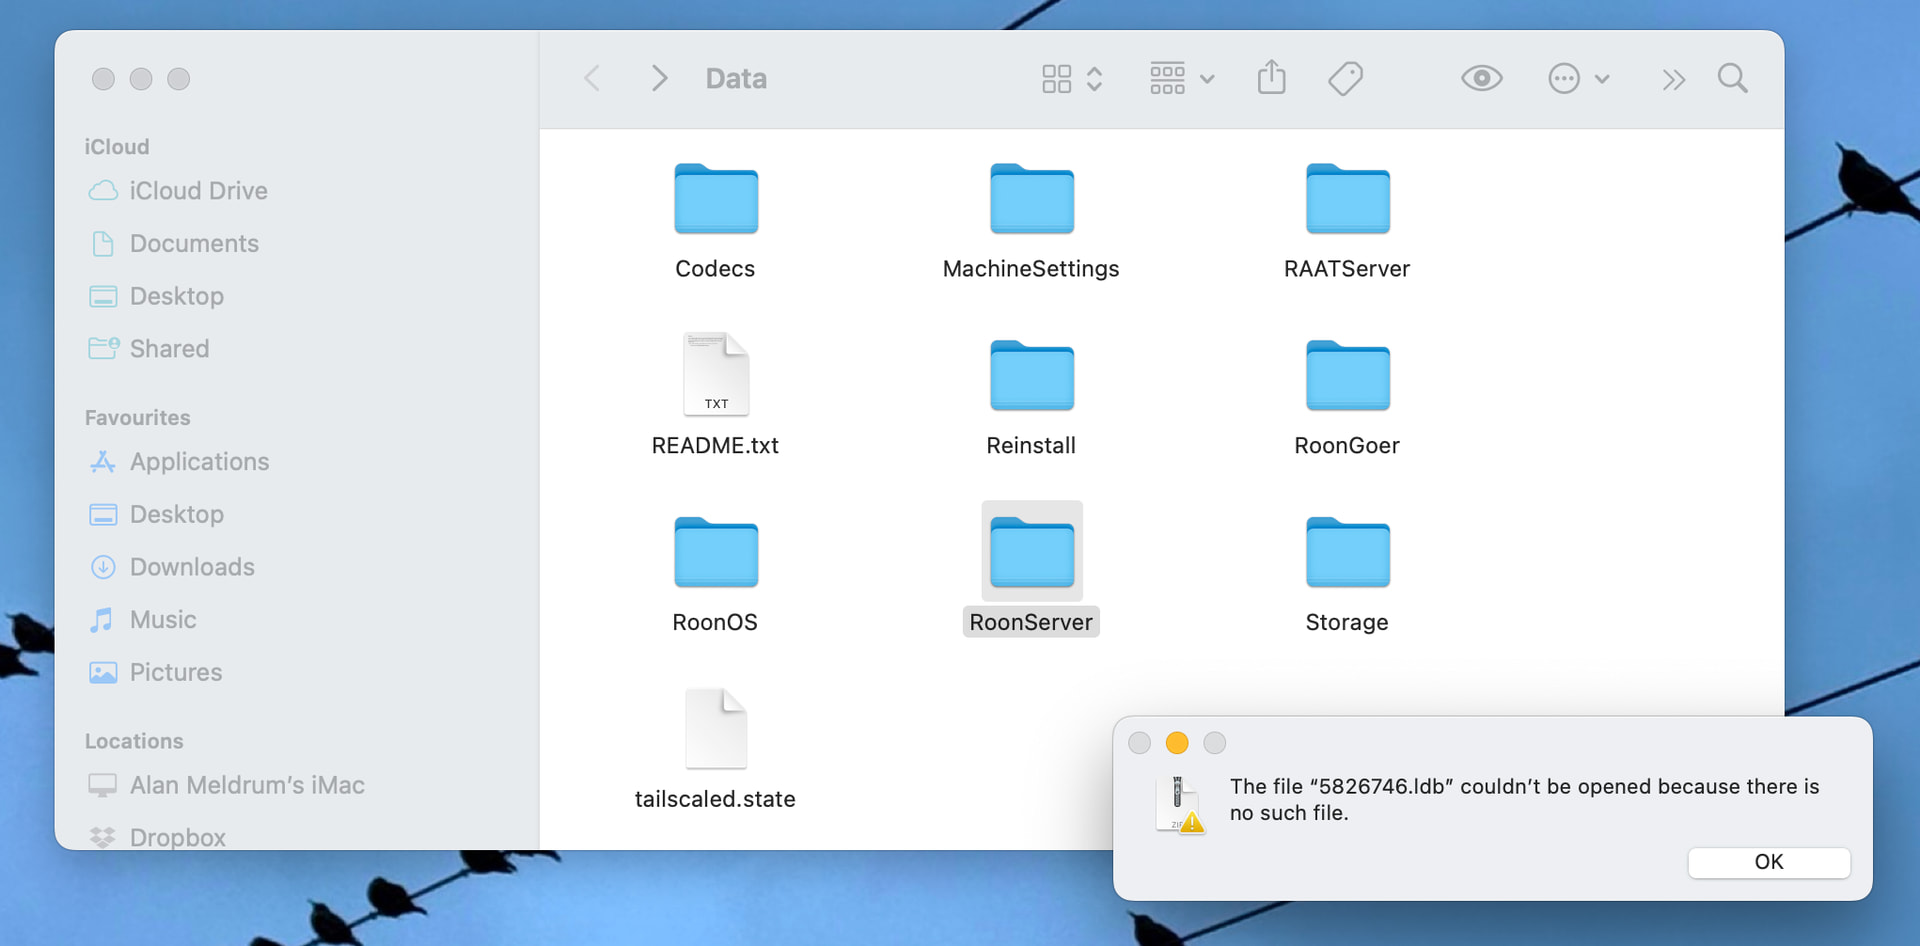This screenshot has height=946, width=1920.
Task: Go to iCloud Drive in sidebar
Action: pyautogui.click(x=198, y=191)
